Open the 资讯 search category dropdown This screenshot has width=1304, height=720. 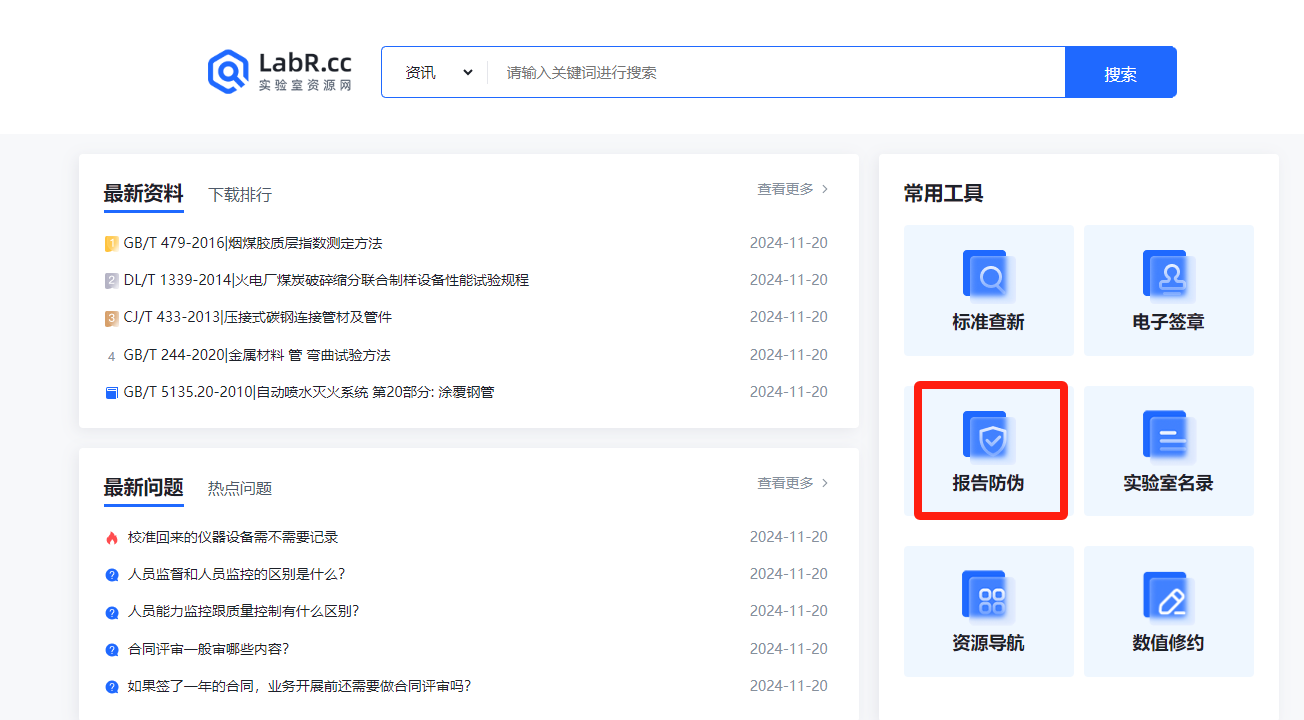coord(438,72)
